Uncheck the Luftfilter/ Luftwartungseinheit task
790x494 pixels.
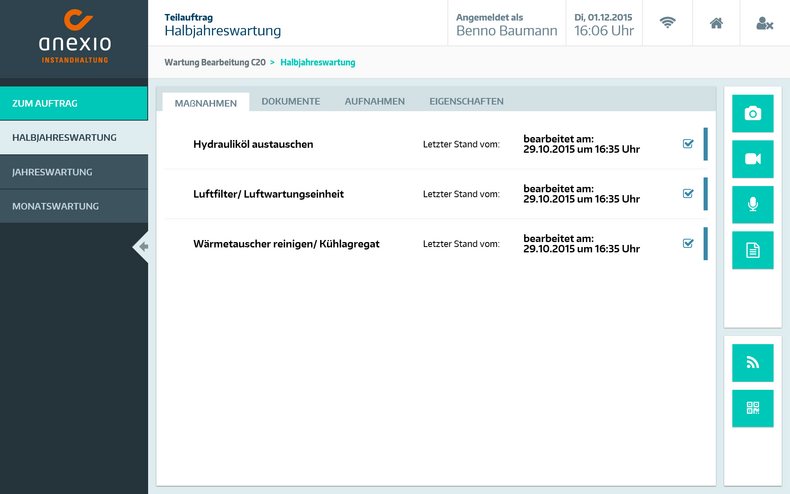click(688, 194)
